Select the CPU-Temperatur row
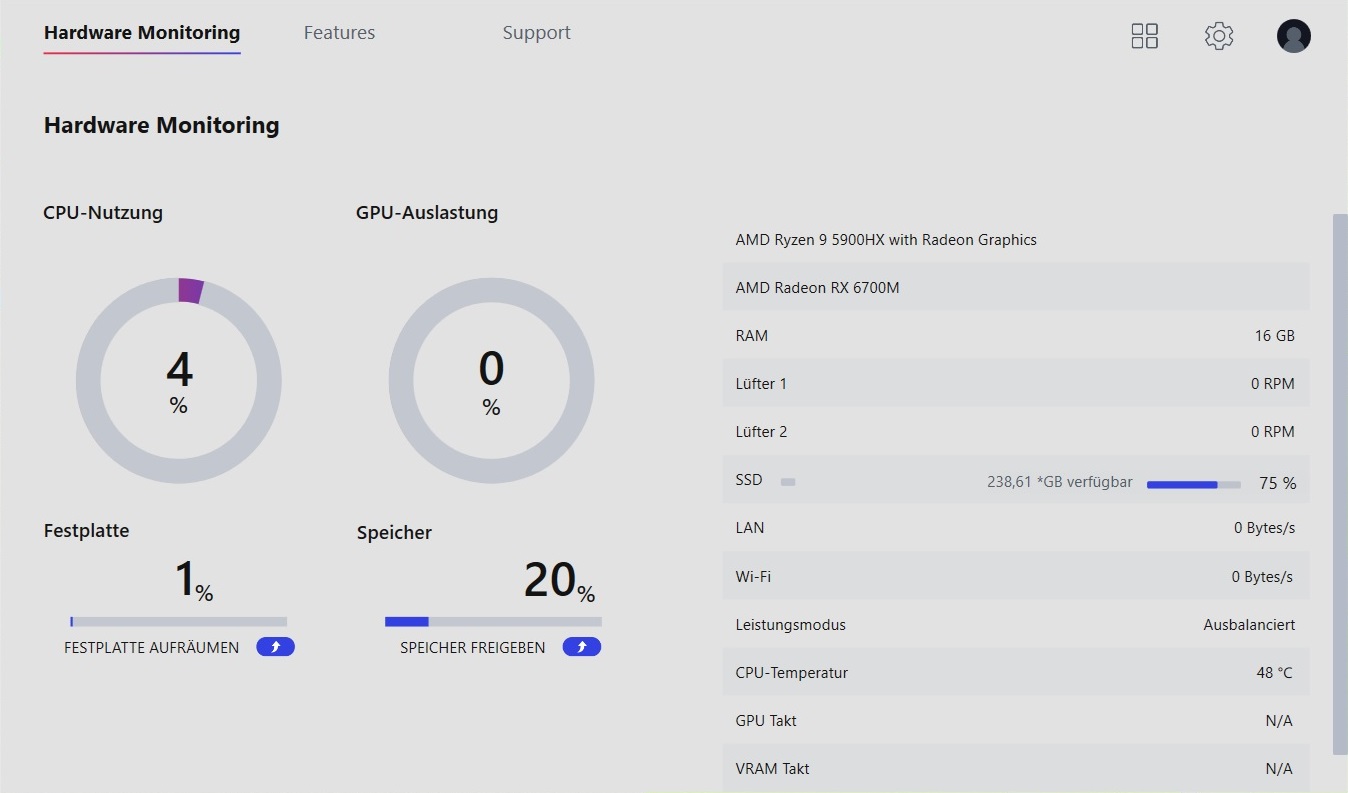This screenshot has height=793, width=1348. pyautogui.click(x=1015, y=673)
